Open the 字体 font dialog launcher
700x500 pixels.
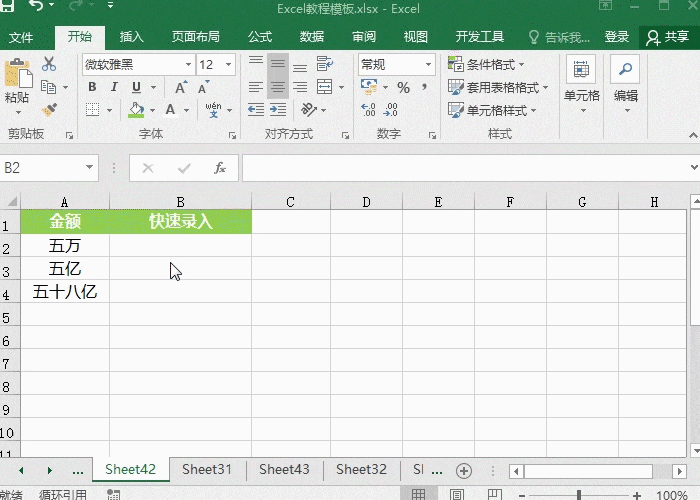pyautogui.click(x=233, y=135)
